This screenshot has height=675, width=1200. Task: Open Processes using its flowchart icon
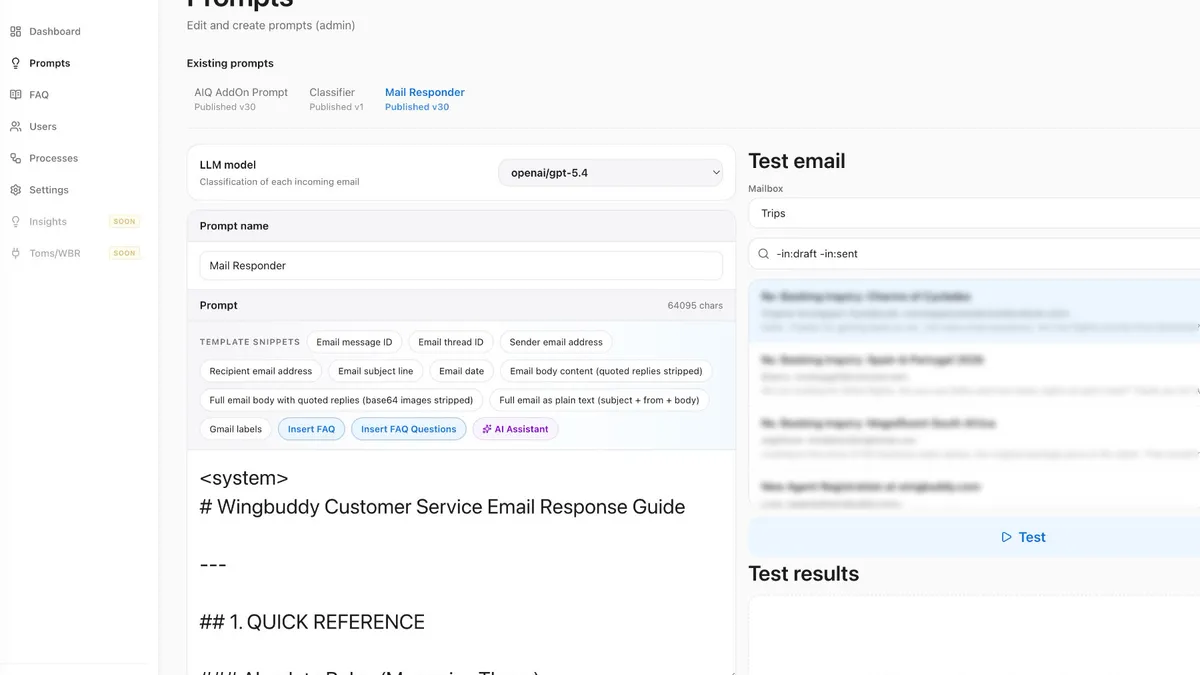click(x=15, y=158)
